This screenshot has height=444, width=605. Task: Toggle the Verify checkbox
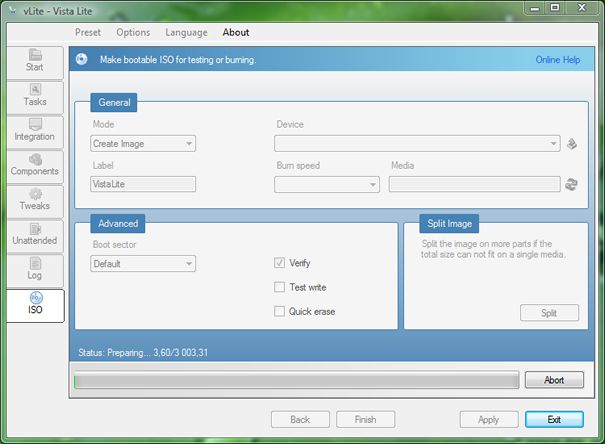coord(279,263)
